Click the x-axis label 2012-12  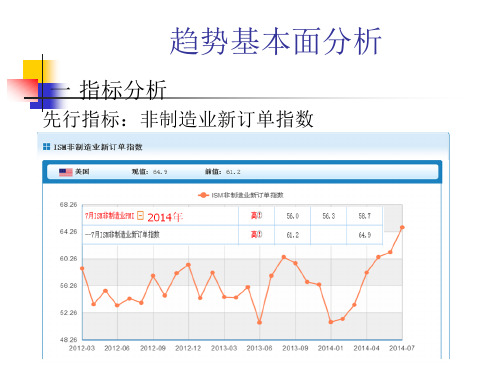(x=188, y=348)
